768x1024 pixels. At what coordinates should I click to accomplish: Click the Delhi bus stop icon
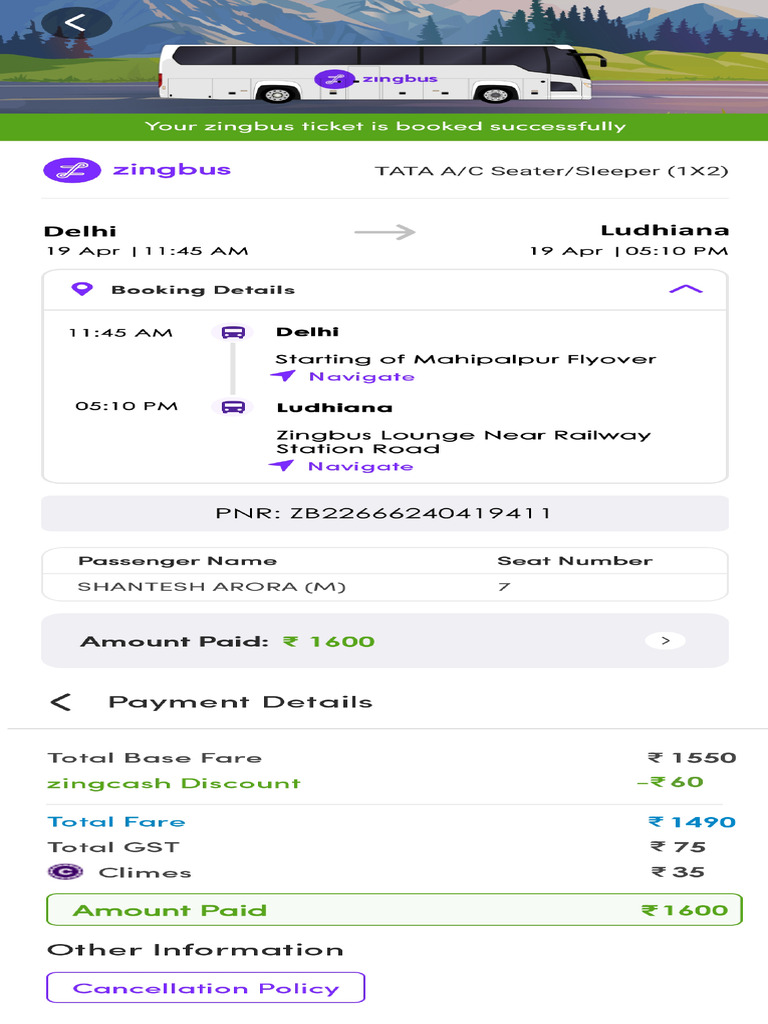(x=233, y=333)
